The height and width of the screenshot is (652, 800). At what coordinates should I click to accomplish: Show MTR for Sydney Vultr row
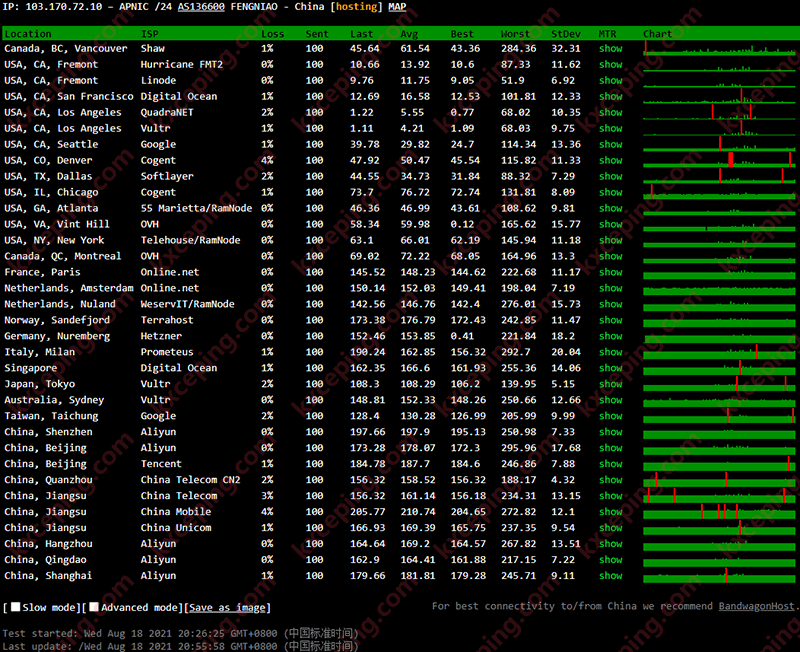pyautogui.click(x=611, y=400)
